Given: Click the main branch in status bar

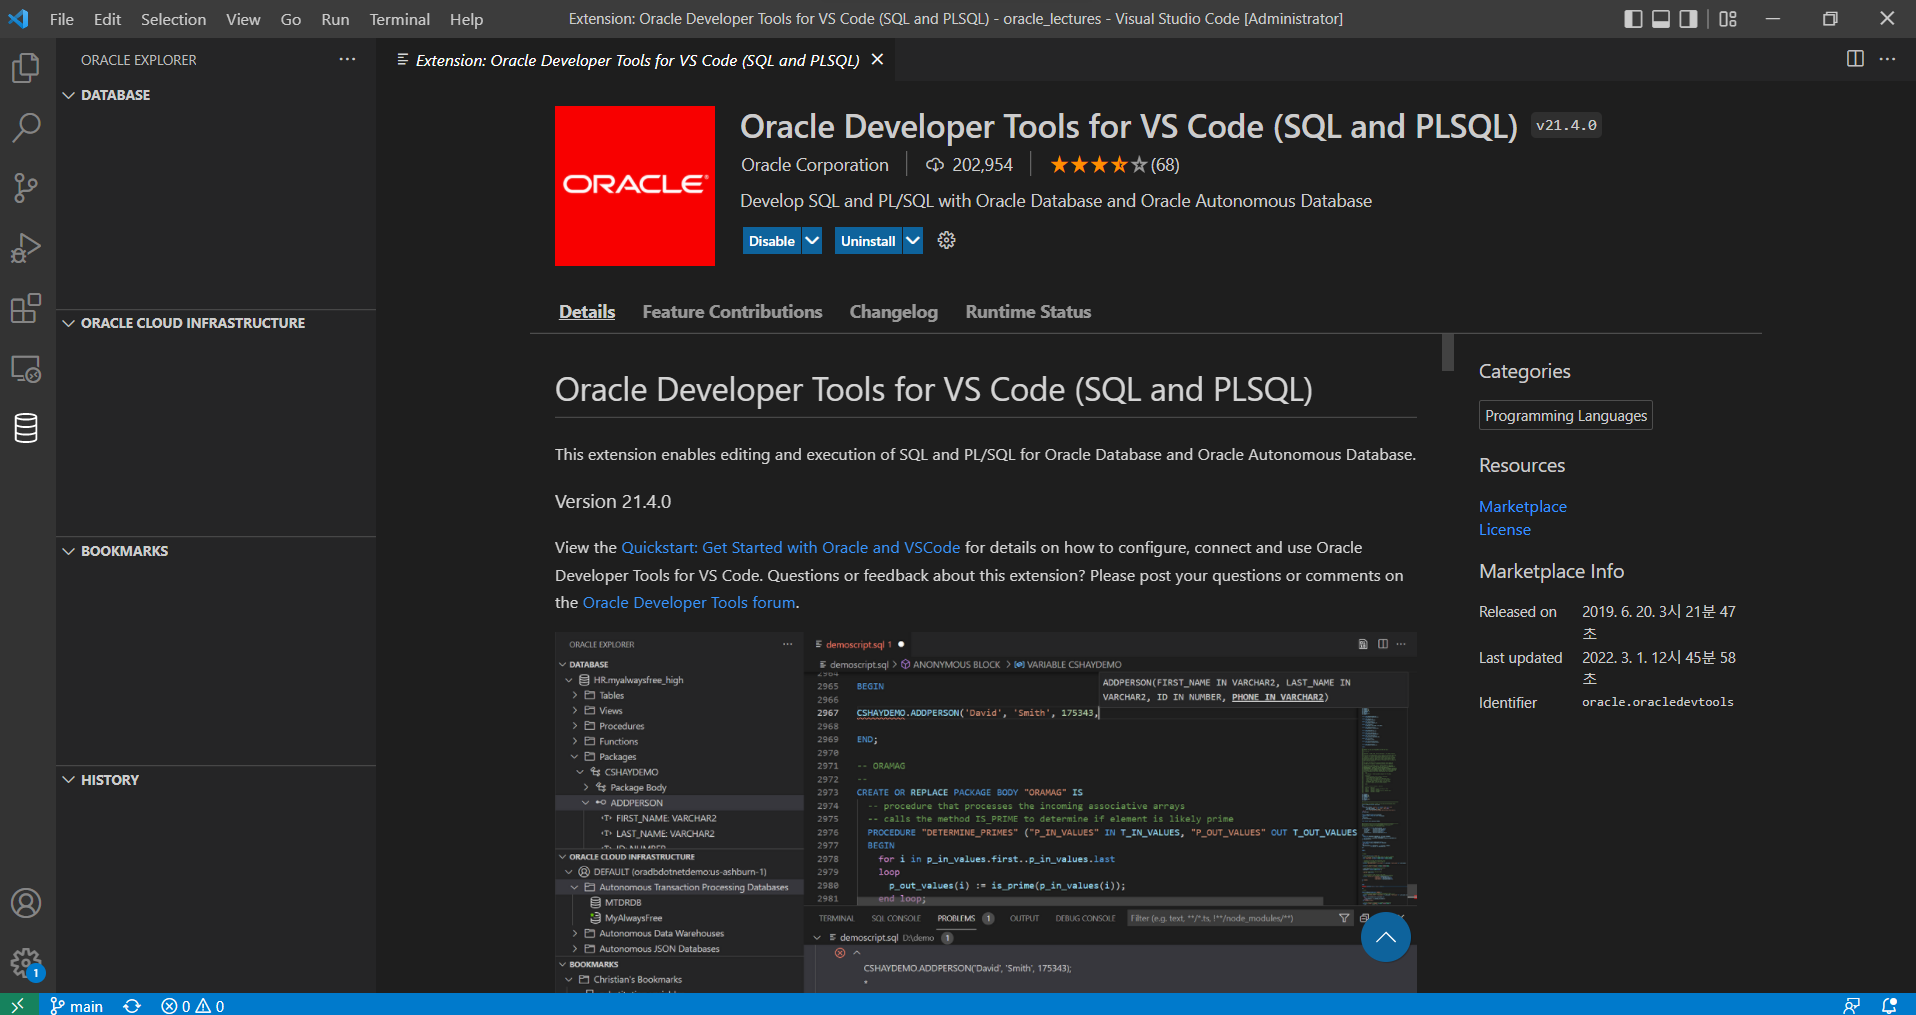Looking at the screenshot, I should [77, 1006].
